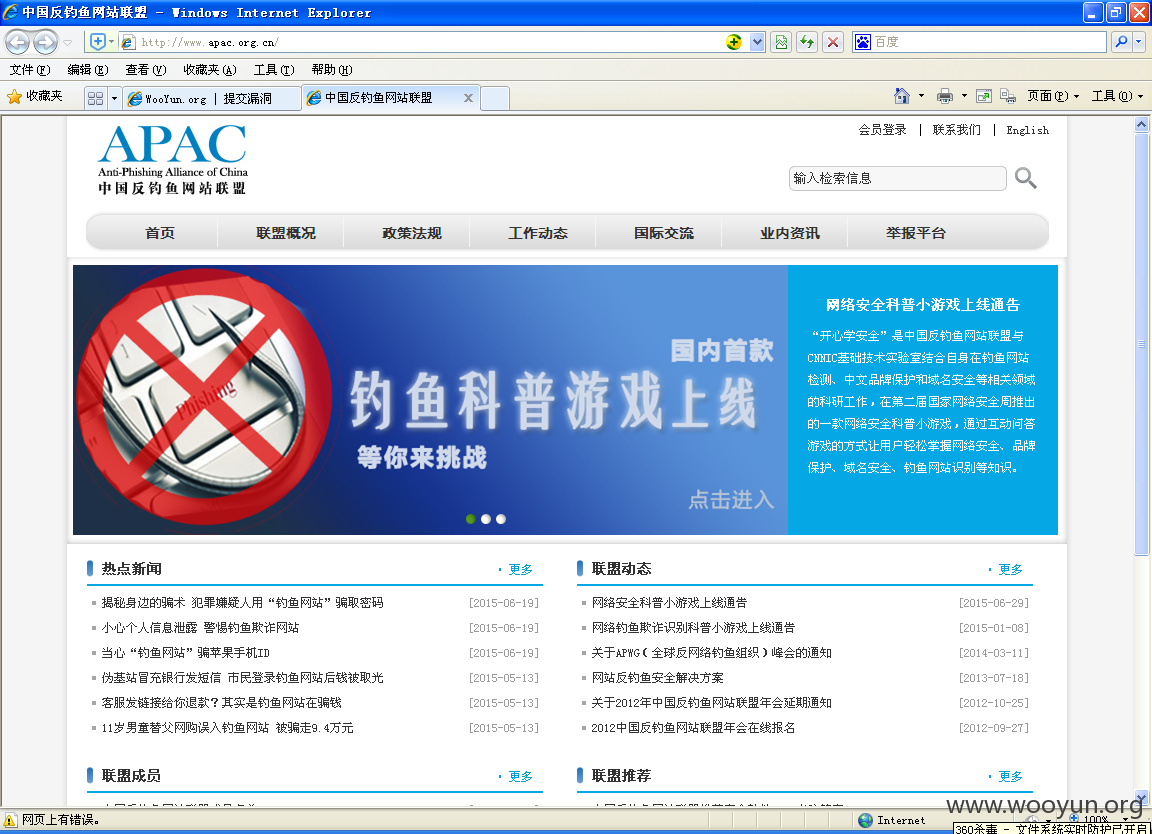Open the 帮助 menu
Screen dimensions: 1152x834
[x=331, y=70]
